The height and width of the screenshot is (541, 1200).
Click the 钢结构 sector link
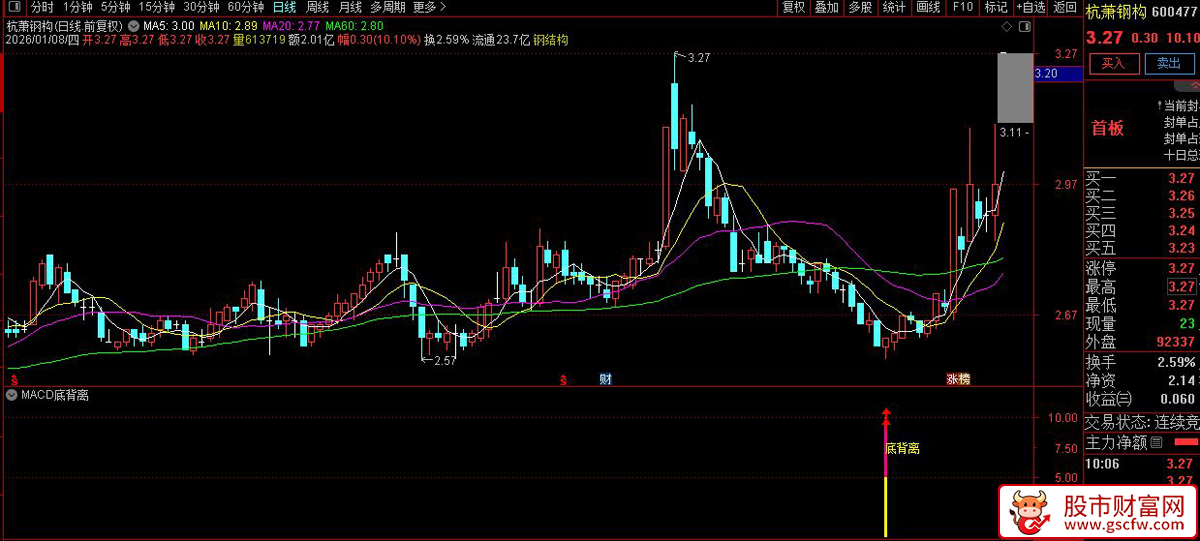click(x=551, y=40)
